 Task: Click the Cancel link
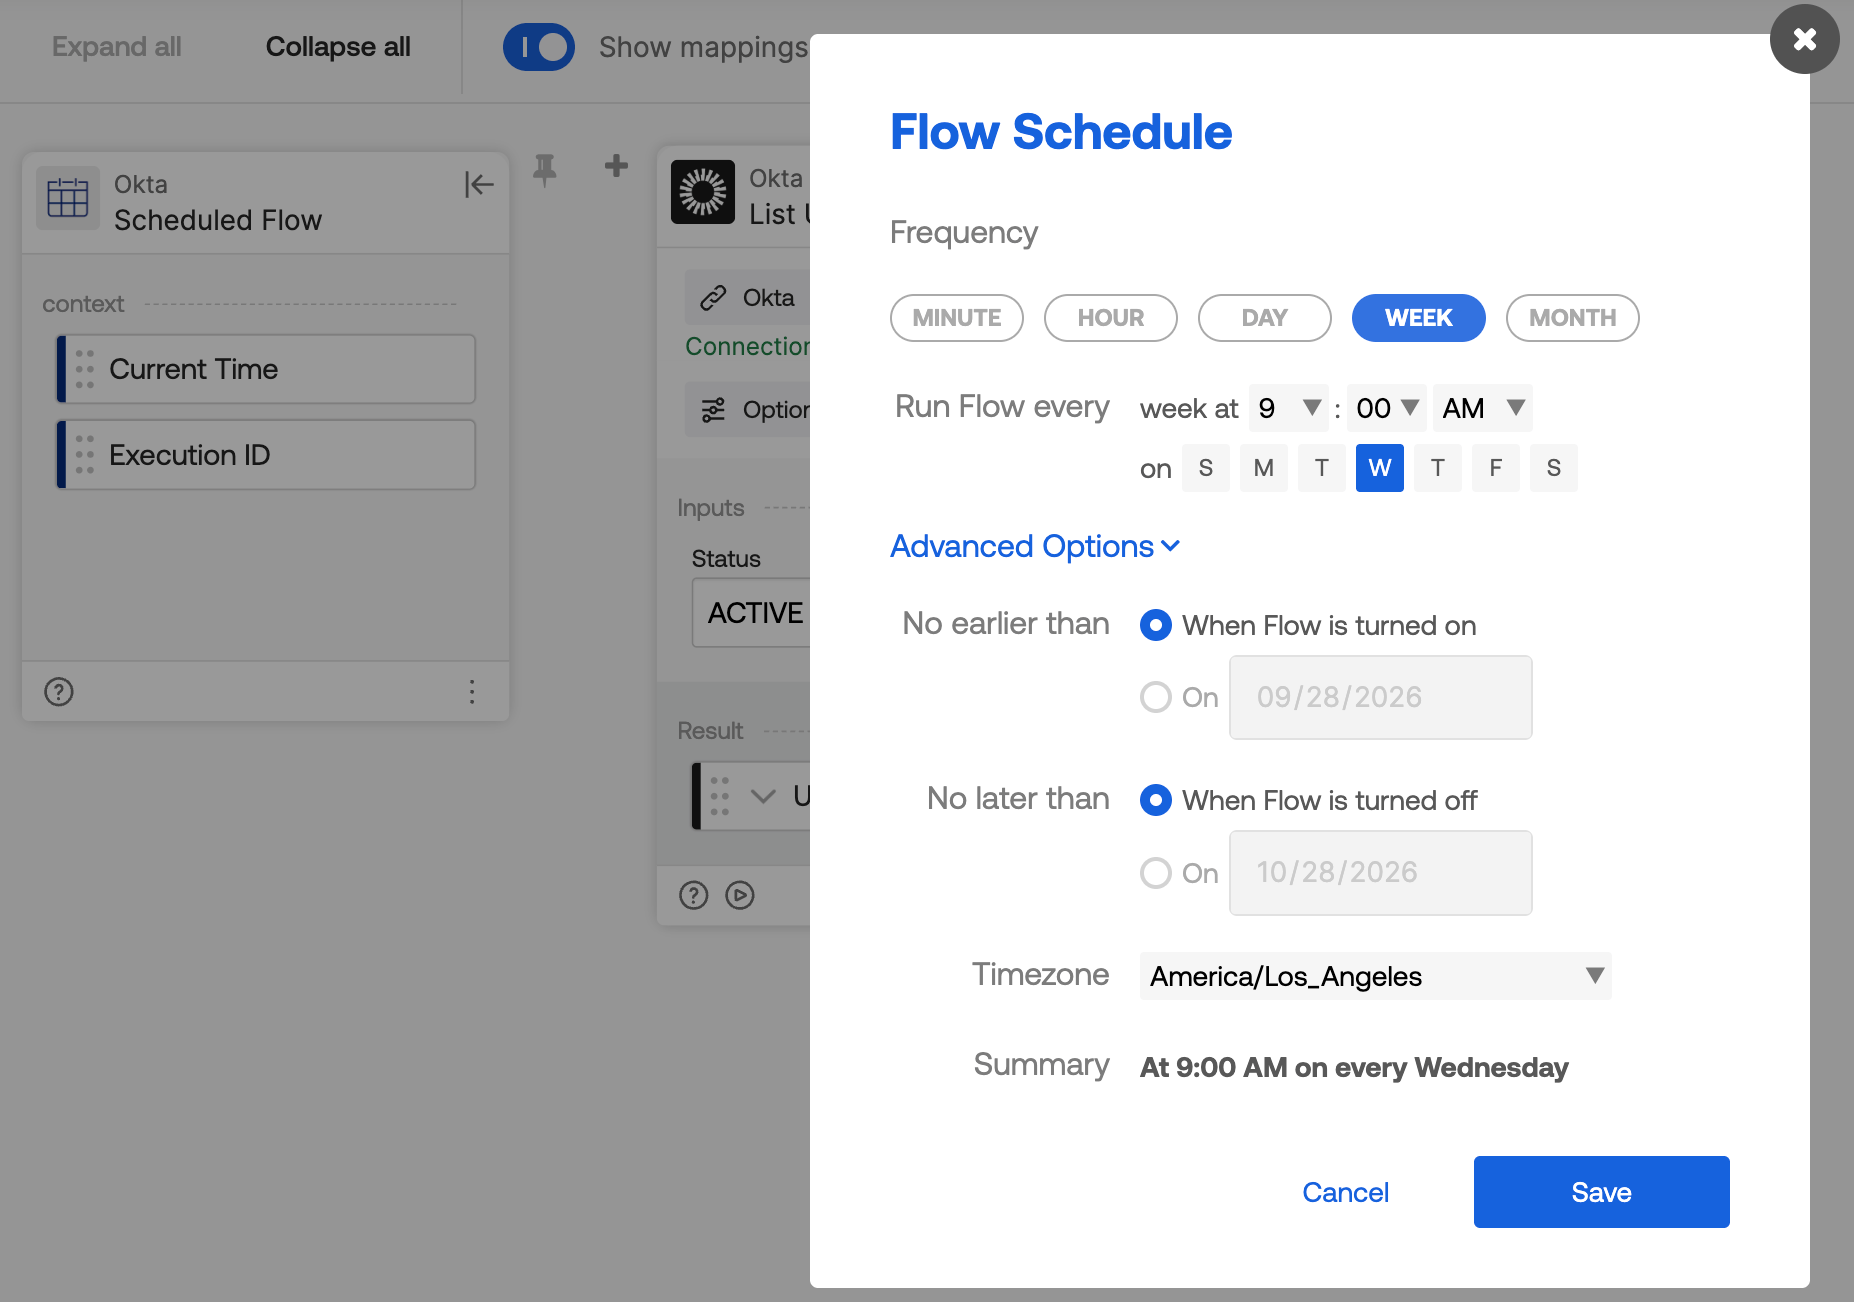[x=1346, y=1192]
